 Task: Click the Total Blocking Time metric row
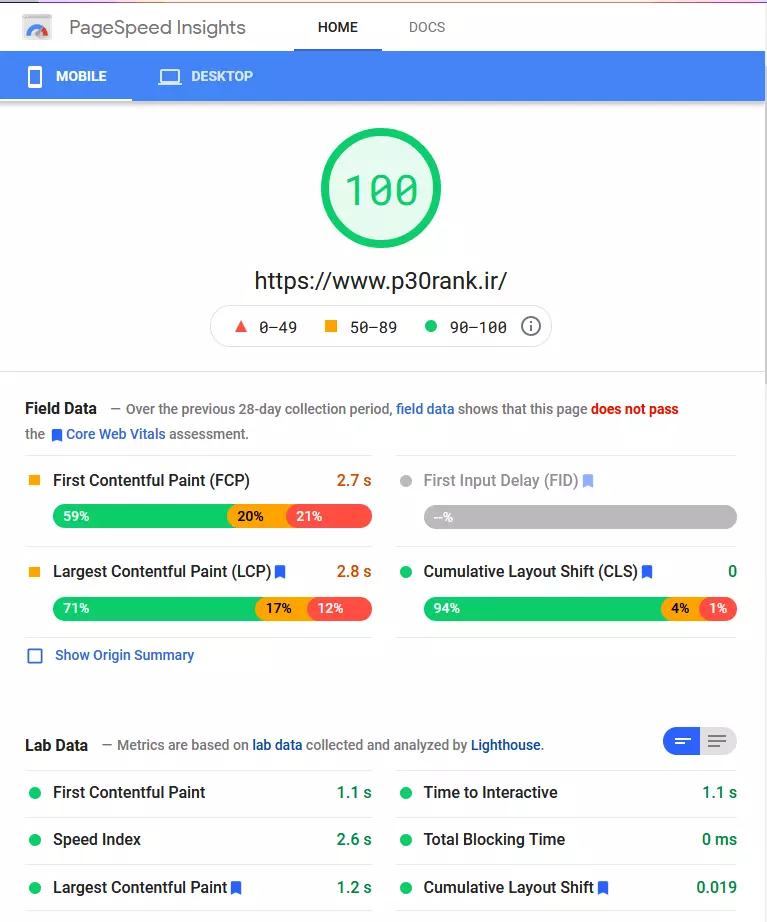[566, 840]
